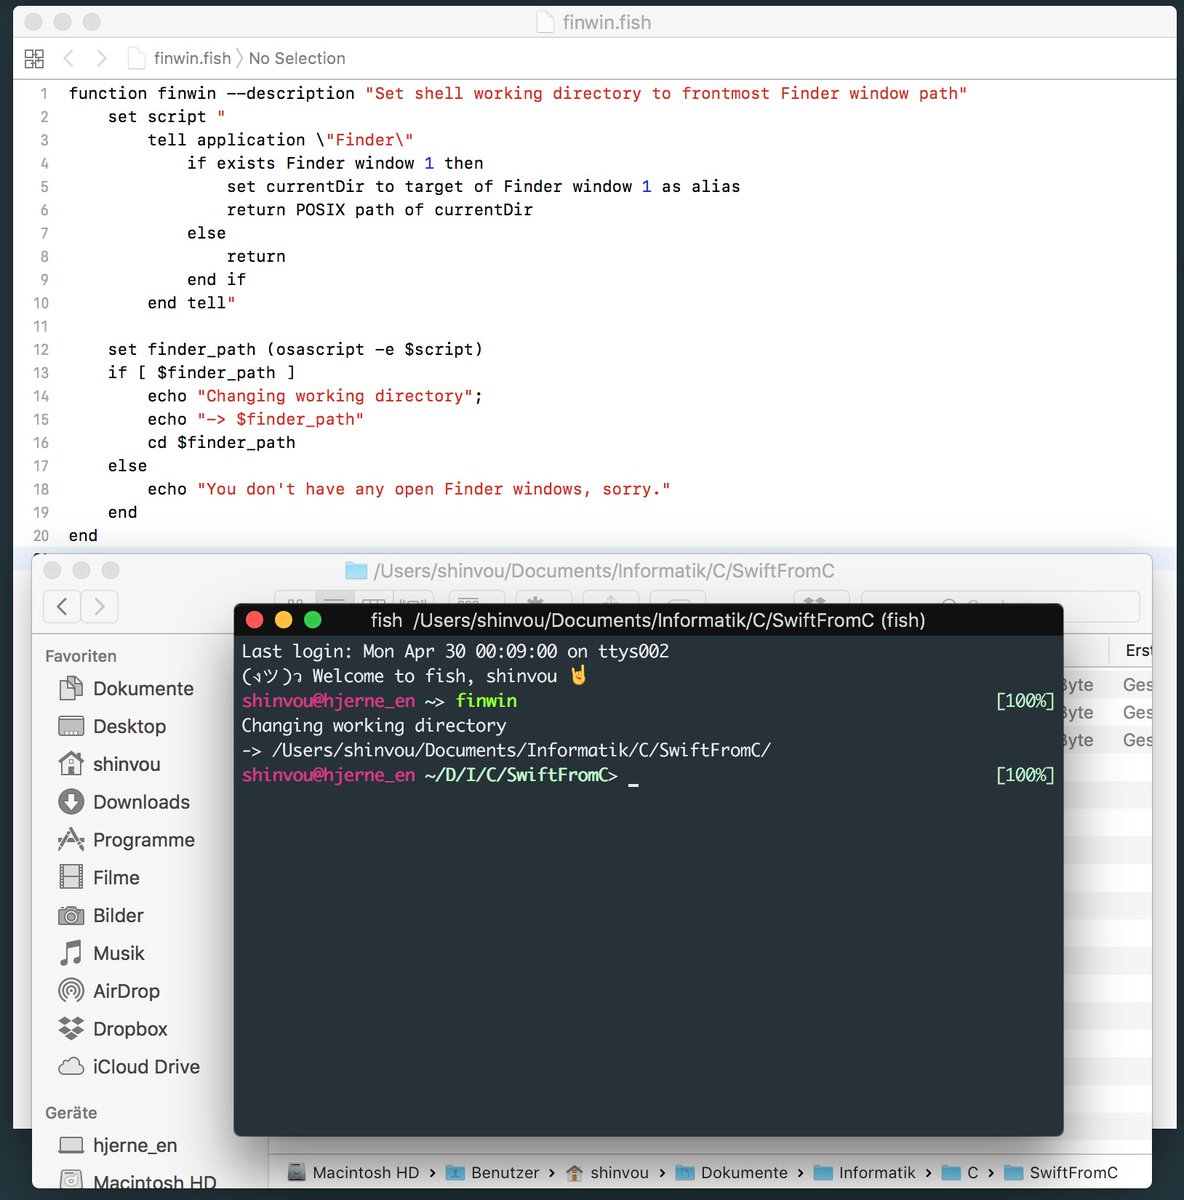Click line number 1 in the editor gutter
Viewport: 1184px width, 1200px height.
coord(44,94)
